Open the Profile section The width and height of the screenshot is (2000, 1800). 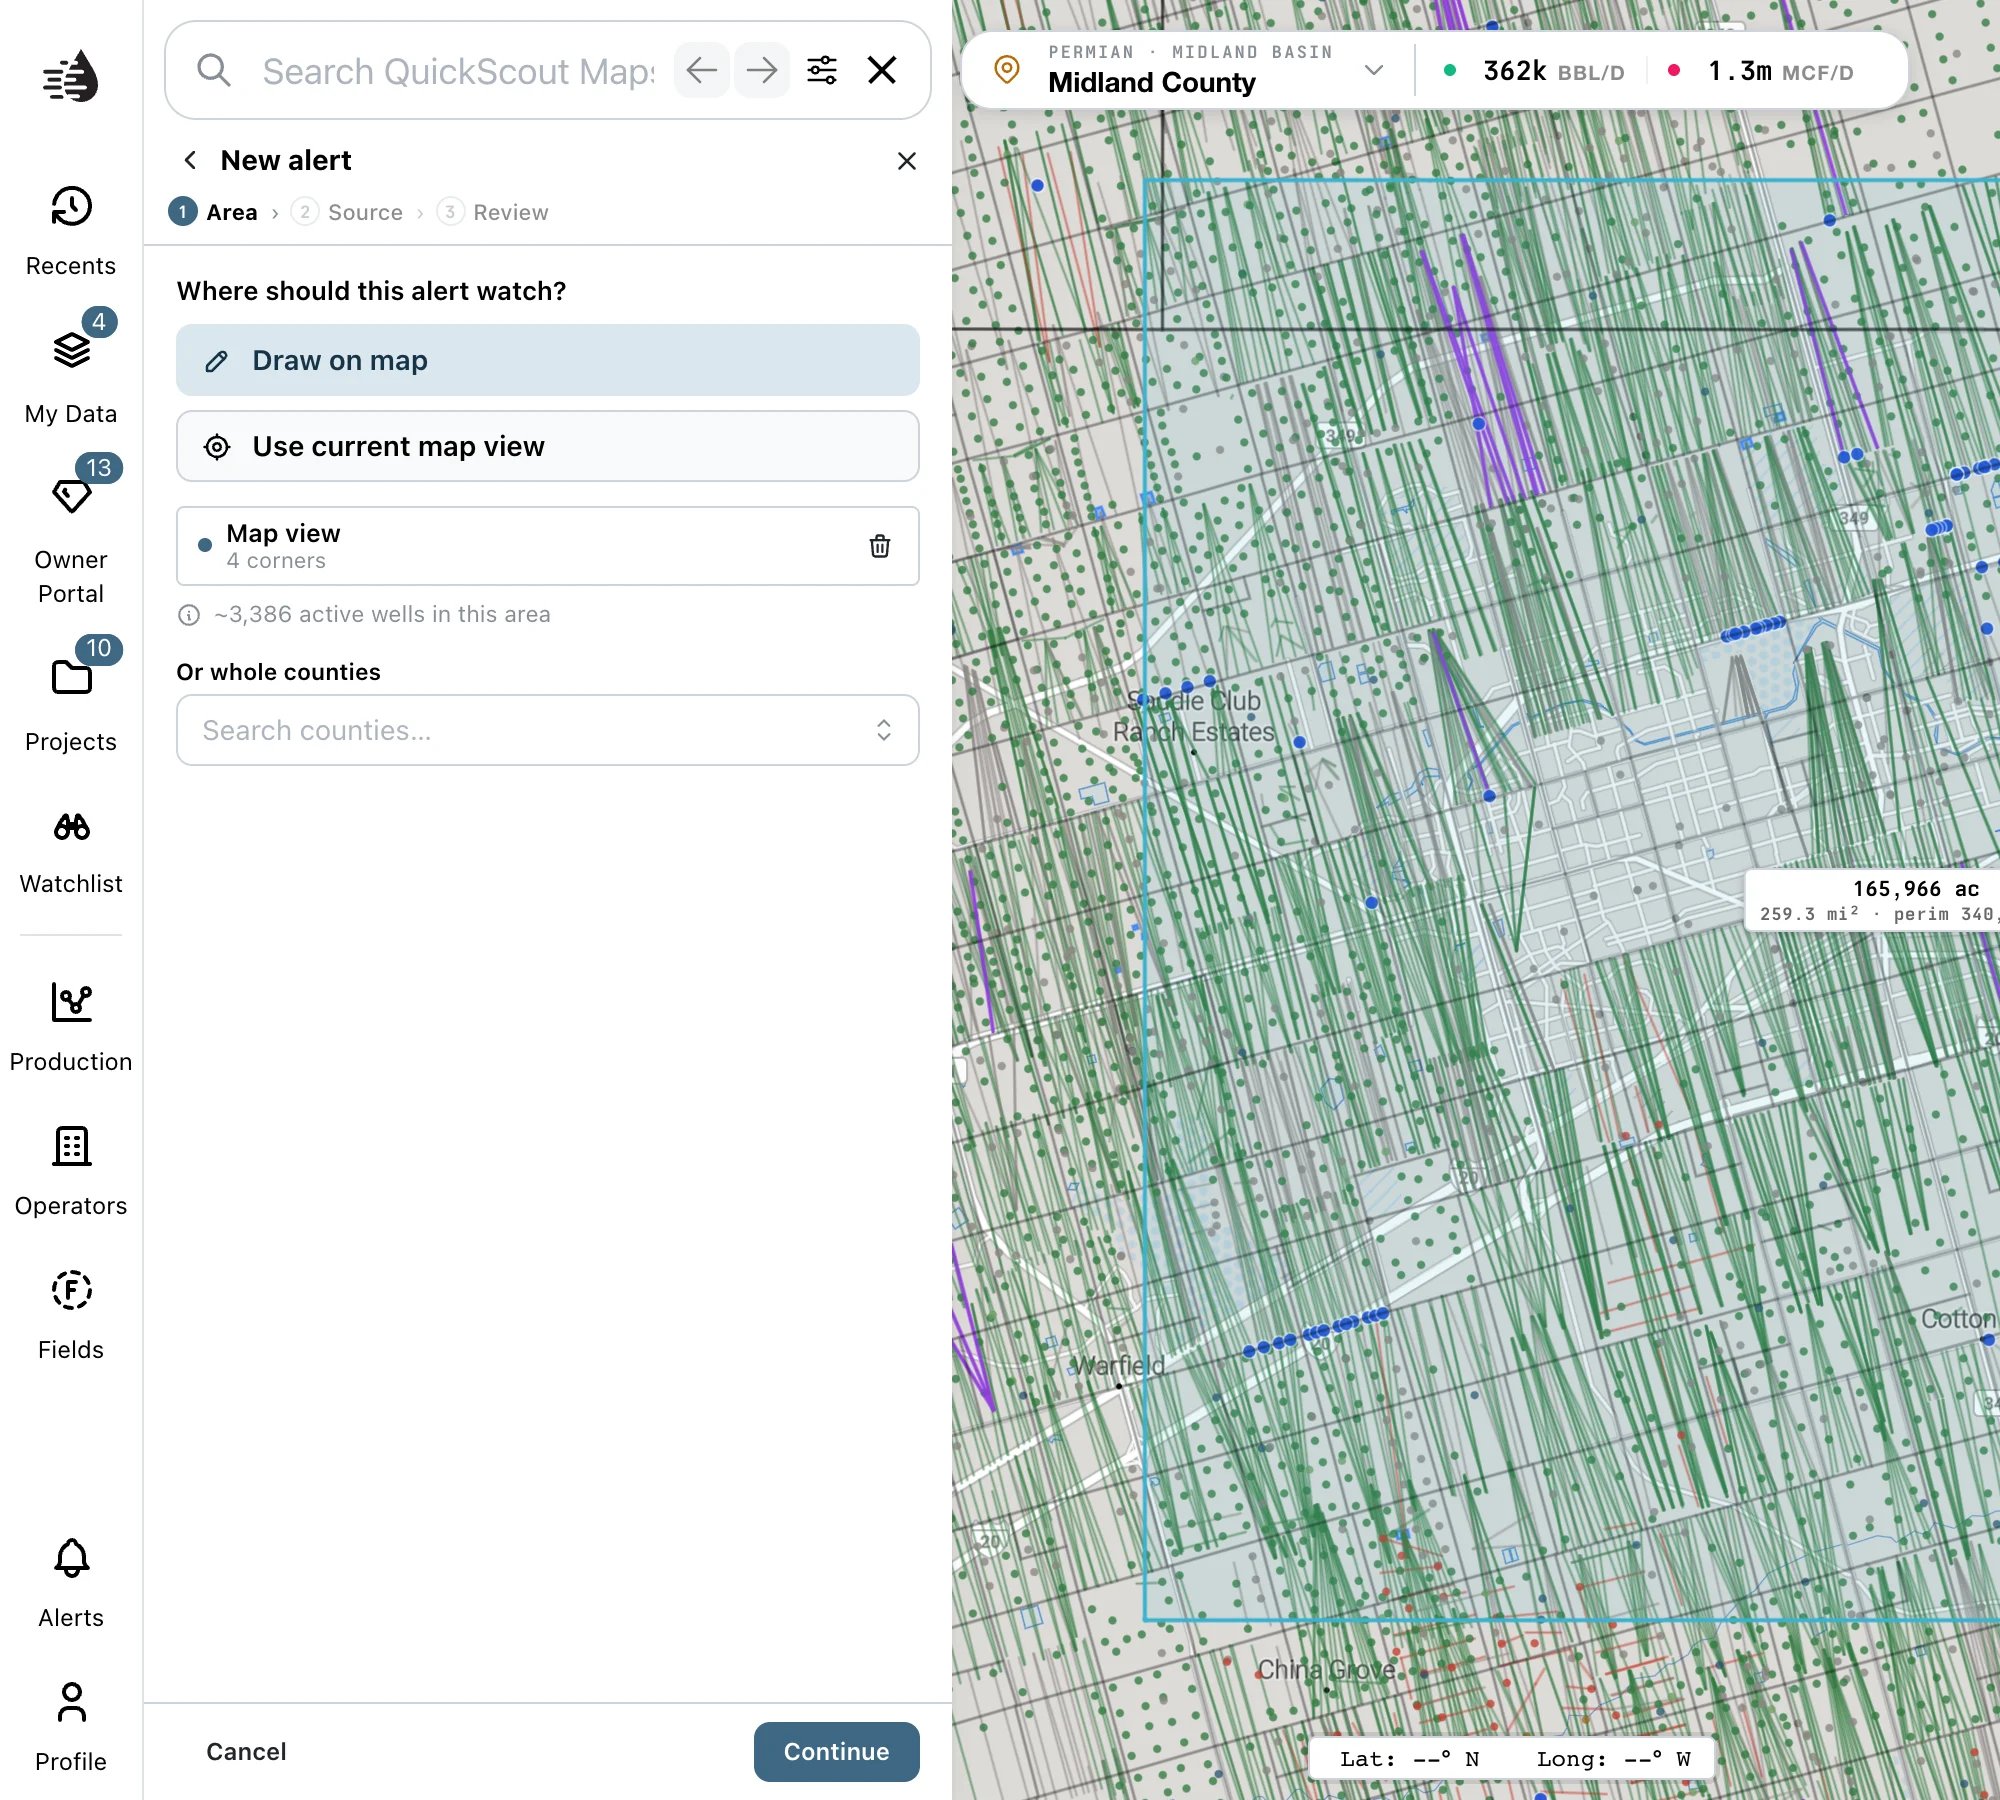point(70,1726)
